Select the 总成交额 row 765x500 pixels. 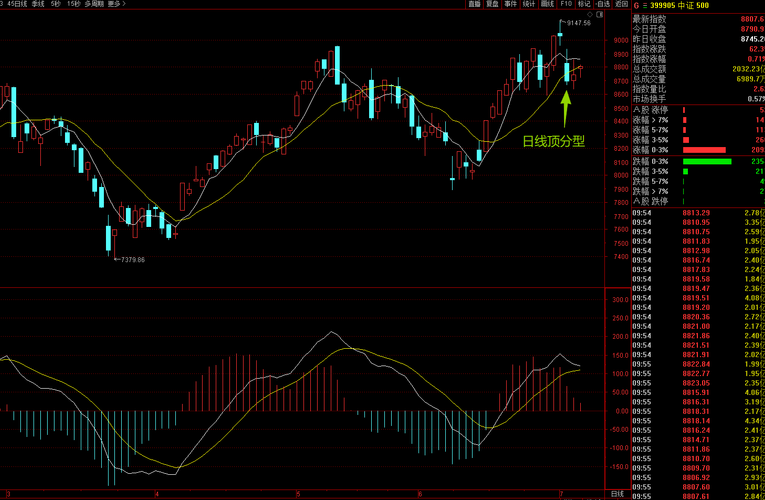point(698,69)
